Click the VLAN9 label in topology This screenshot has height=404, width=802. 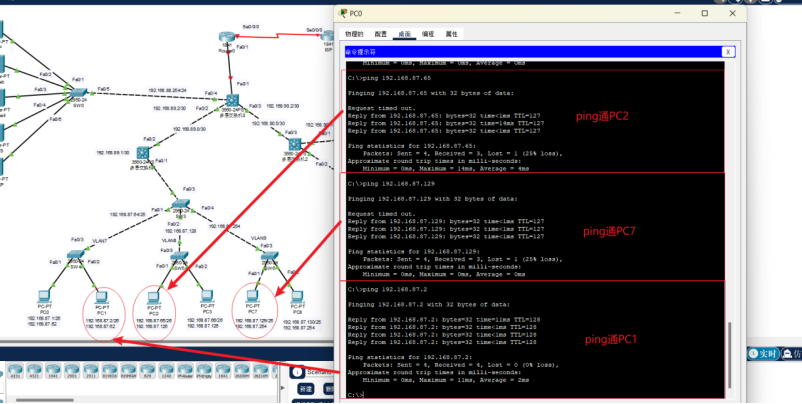pos(259,238)
